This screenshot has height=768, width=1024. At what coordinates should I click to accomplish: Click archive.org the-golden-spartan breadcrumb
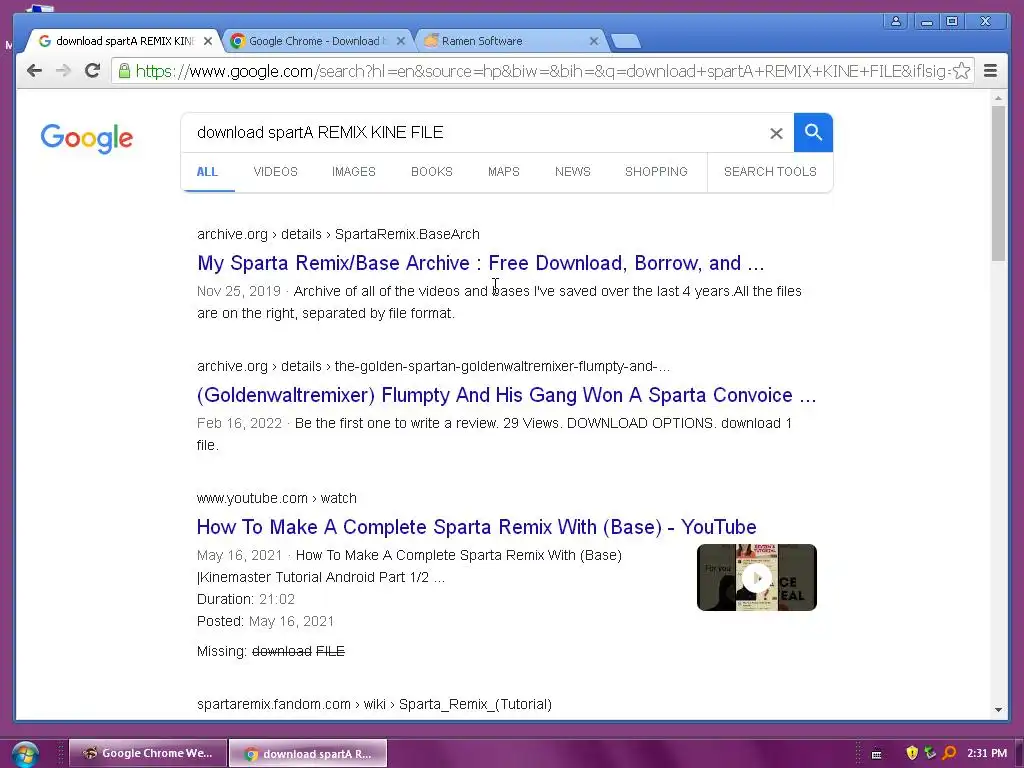pos(434,366)
